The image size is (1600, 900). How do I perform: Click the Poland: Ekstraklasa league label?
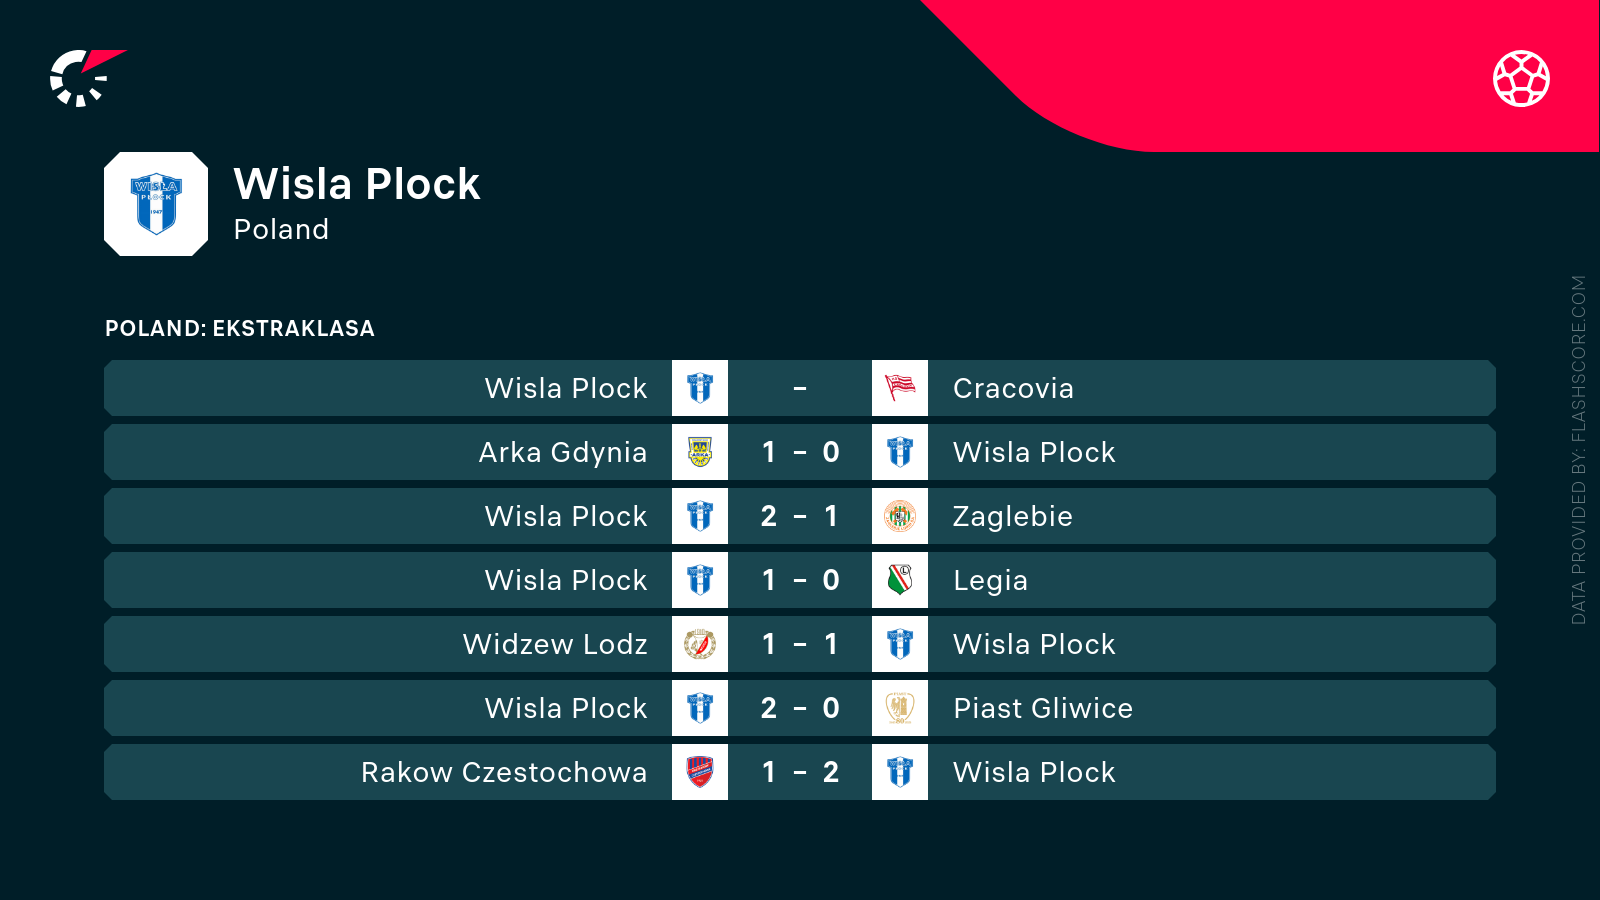point(240,329)
